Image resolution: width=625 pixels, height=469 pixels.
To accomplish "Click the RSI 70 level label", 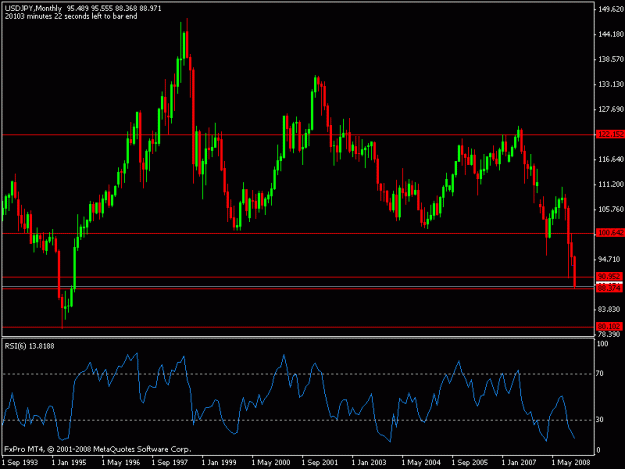I will pos(600,373).
